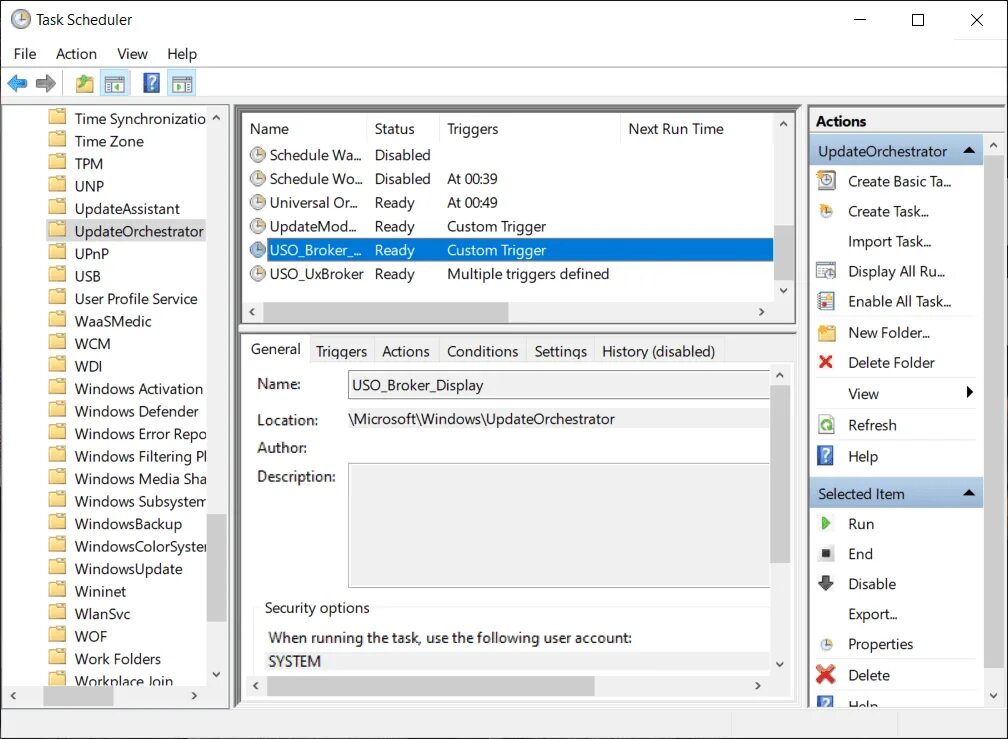Toggle the Show/Hide Console Tree icon

pyautogui.click(x=115, y=84)
